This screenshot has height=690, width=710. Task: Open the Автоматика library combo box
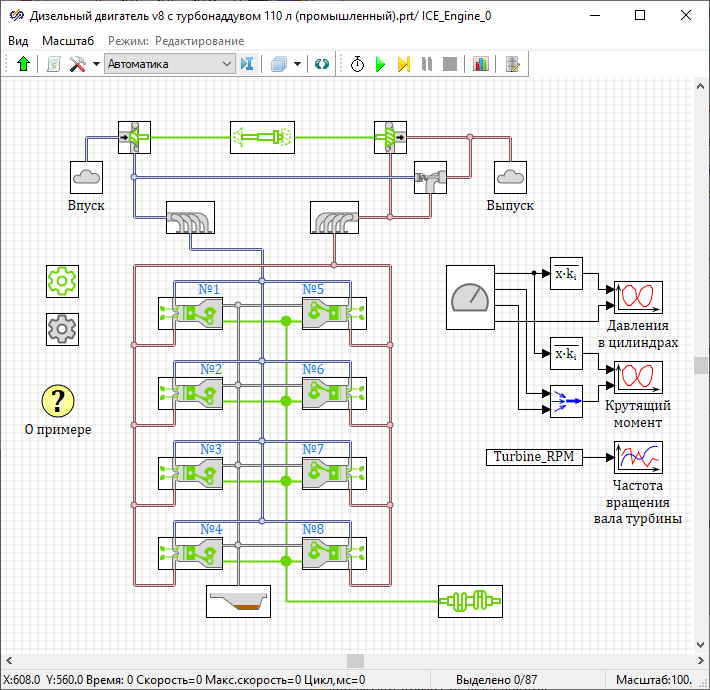(169, 64)
